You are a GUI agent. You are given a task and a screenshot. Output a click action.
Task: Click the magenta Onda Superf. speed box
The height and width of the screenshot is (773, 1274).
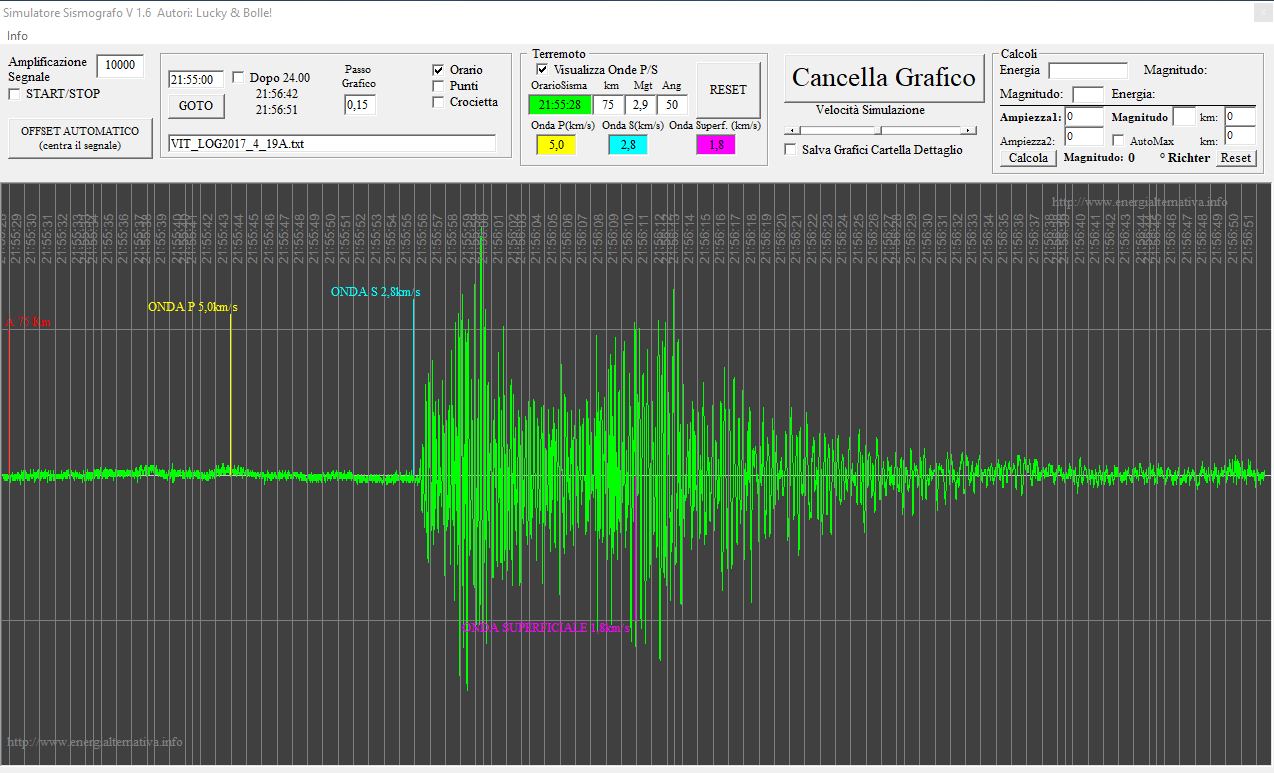click(x=716, y=145)
